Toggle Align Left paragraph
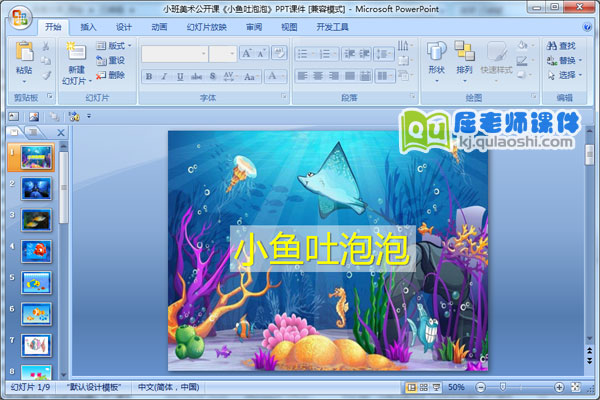Screen dimensions: 600x400 [x=302, y=76]
